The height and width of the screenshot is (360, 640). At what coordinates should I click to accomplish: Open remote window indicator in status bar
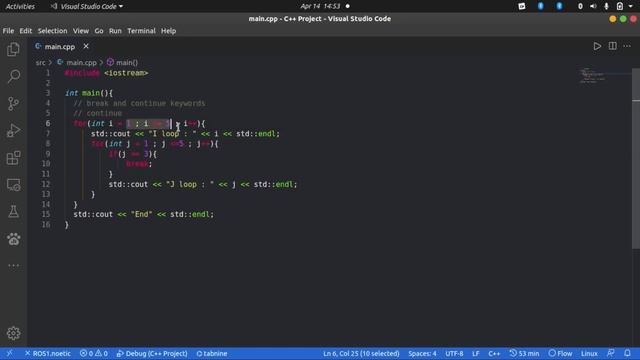click(9, 353)
